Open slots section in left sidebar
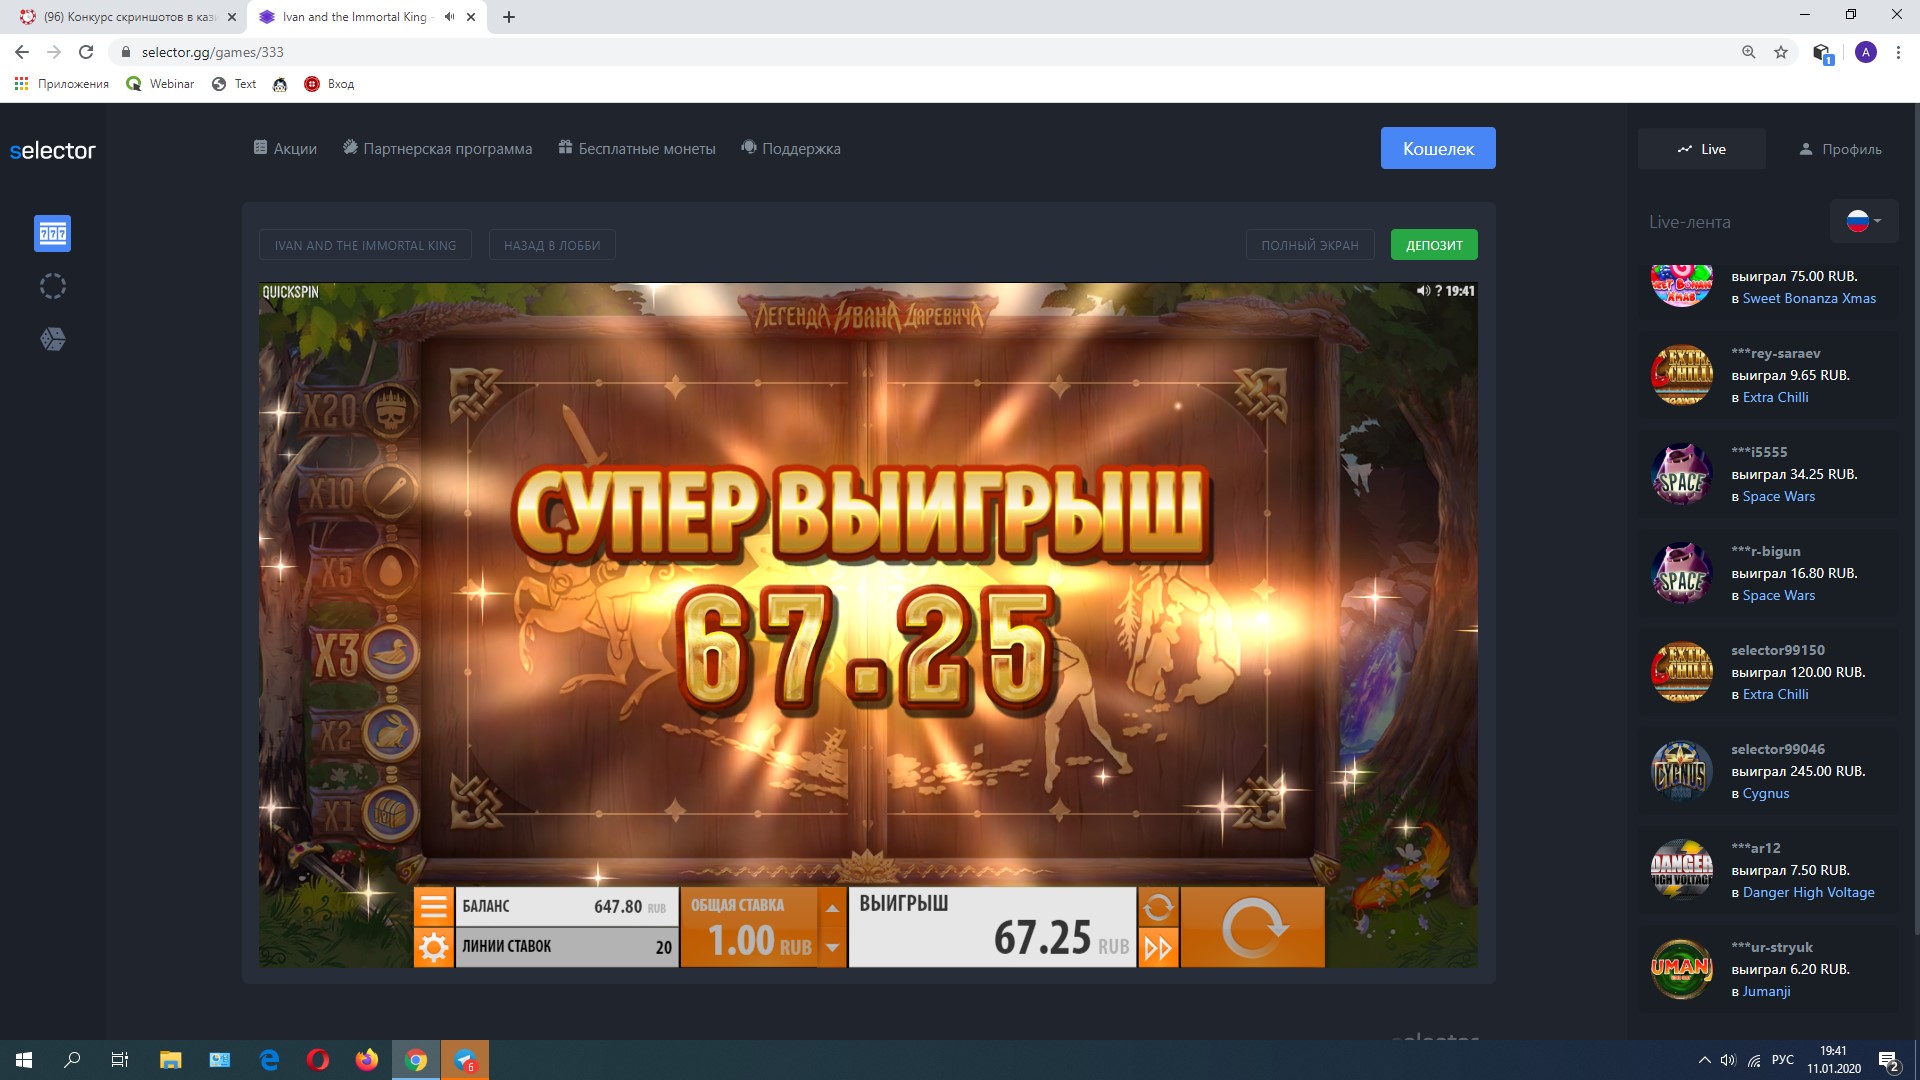1920x1080 pixels. [x=53, y=234]
